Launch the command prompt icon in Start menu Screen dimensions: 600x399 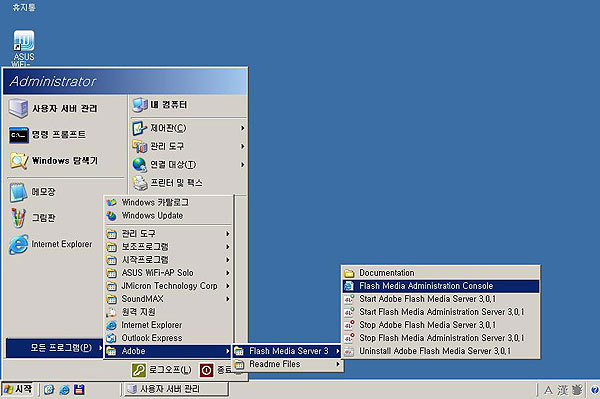[19, 135]
